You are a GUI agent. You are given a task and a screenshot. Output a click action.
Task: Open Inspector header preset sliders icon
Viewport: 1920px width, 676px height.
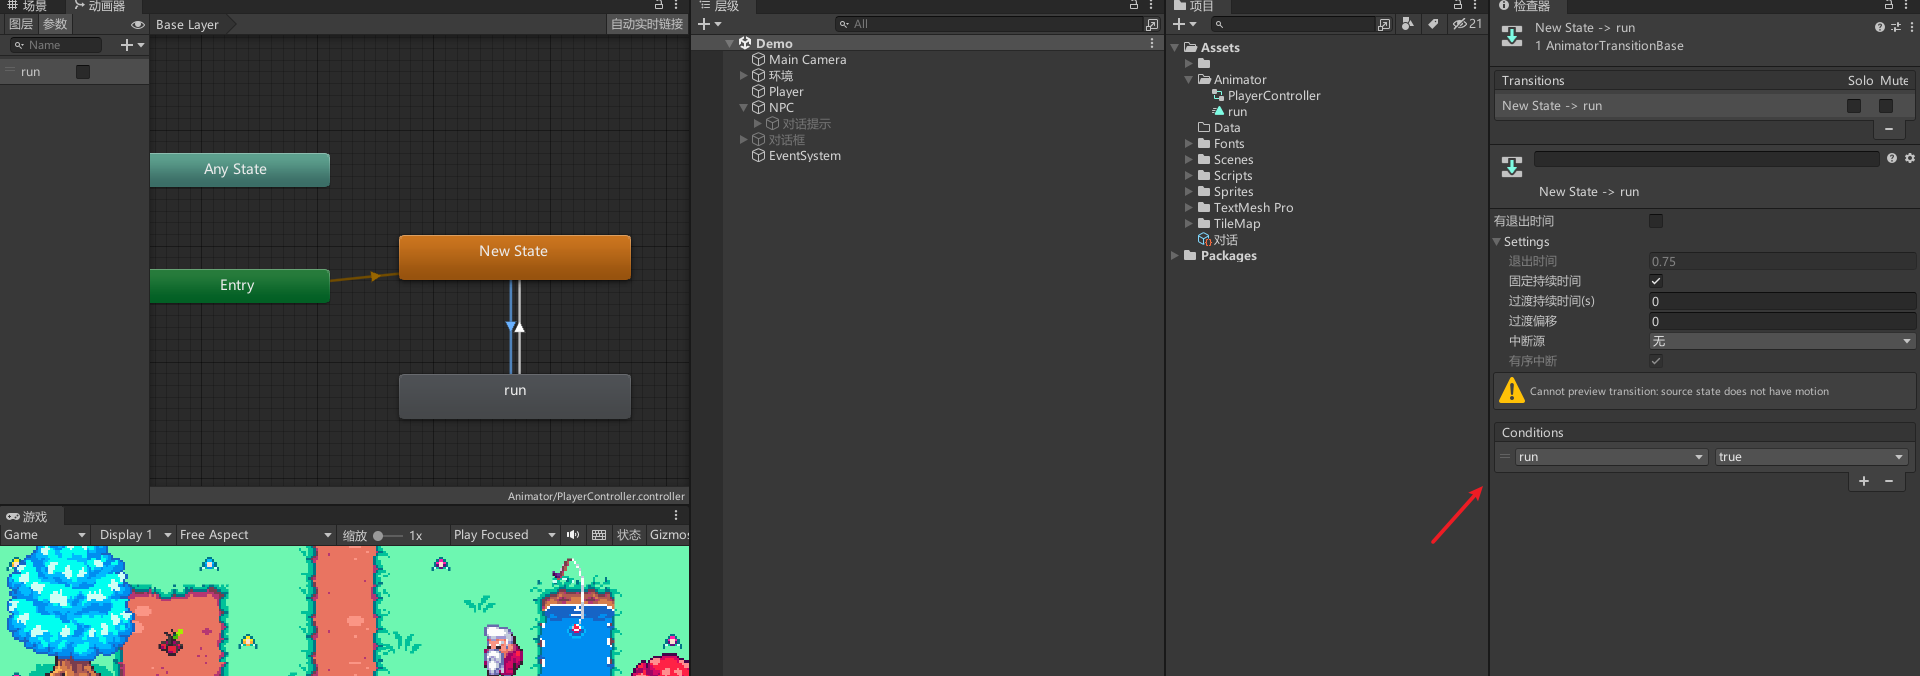pyautogui.click(x=1896, y=28)
